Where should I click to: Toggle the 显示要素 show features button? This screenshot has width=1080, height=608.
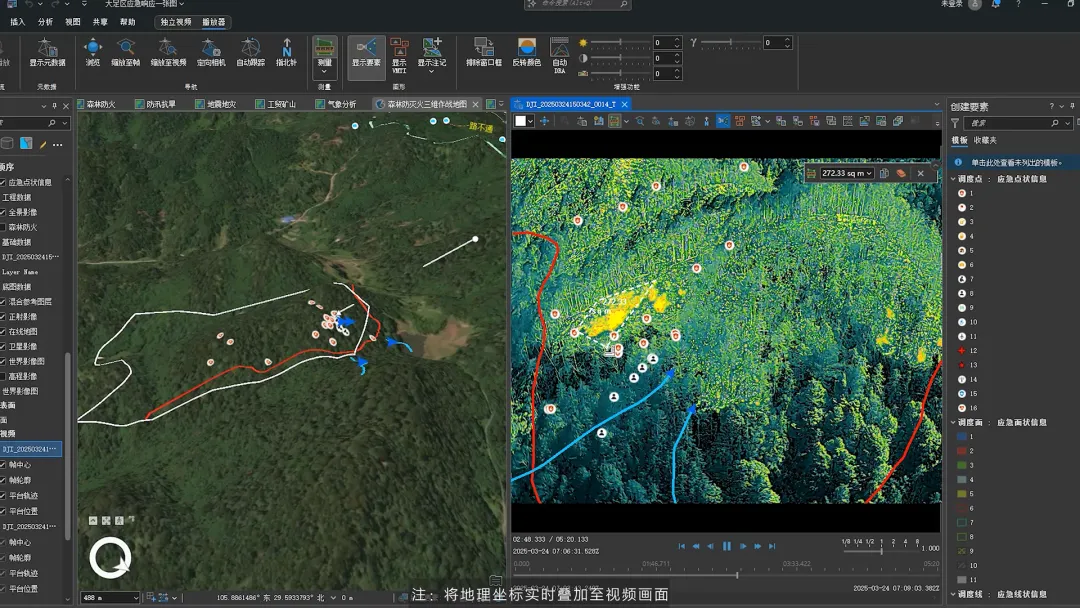366,51
